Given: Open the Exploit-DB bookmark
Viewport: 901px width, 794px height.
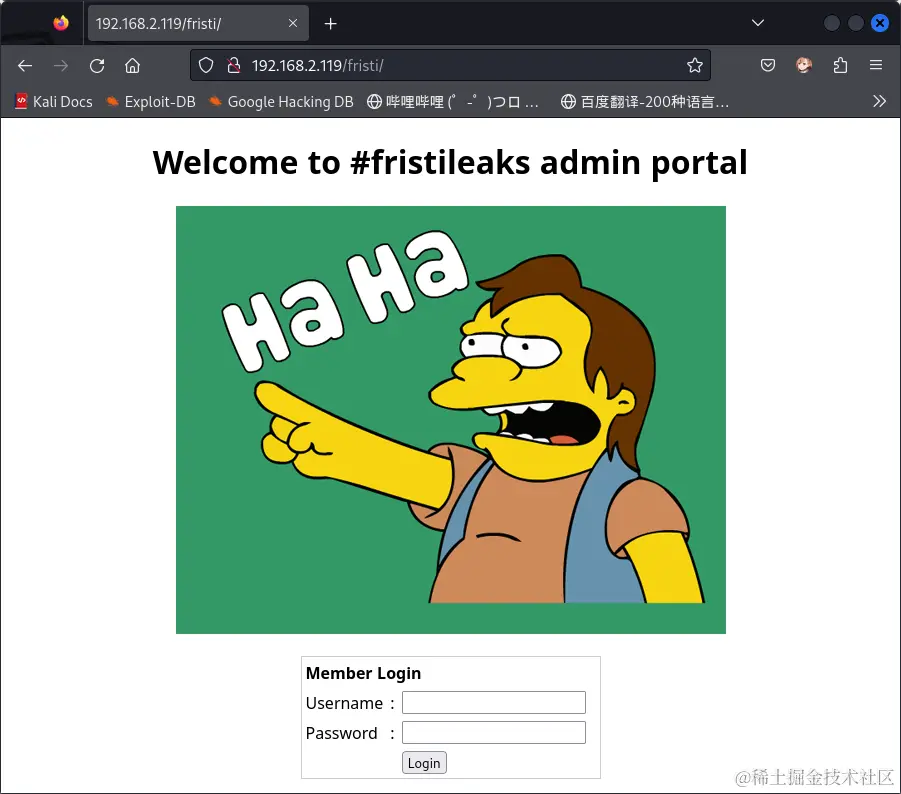Looking at the screenshot, I should pyautogui.click(x=151, y=102).
